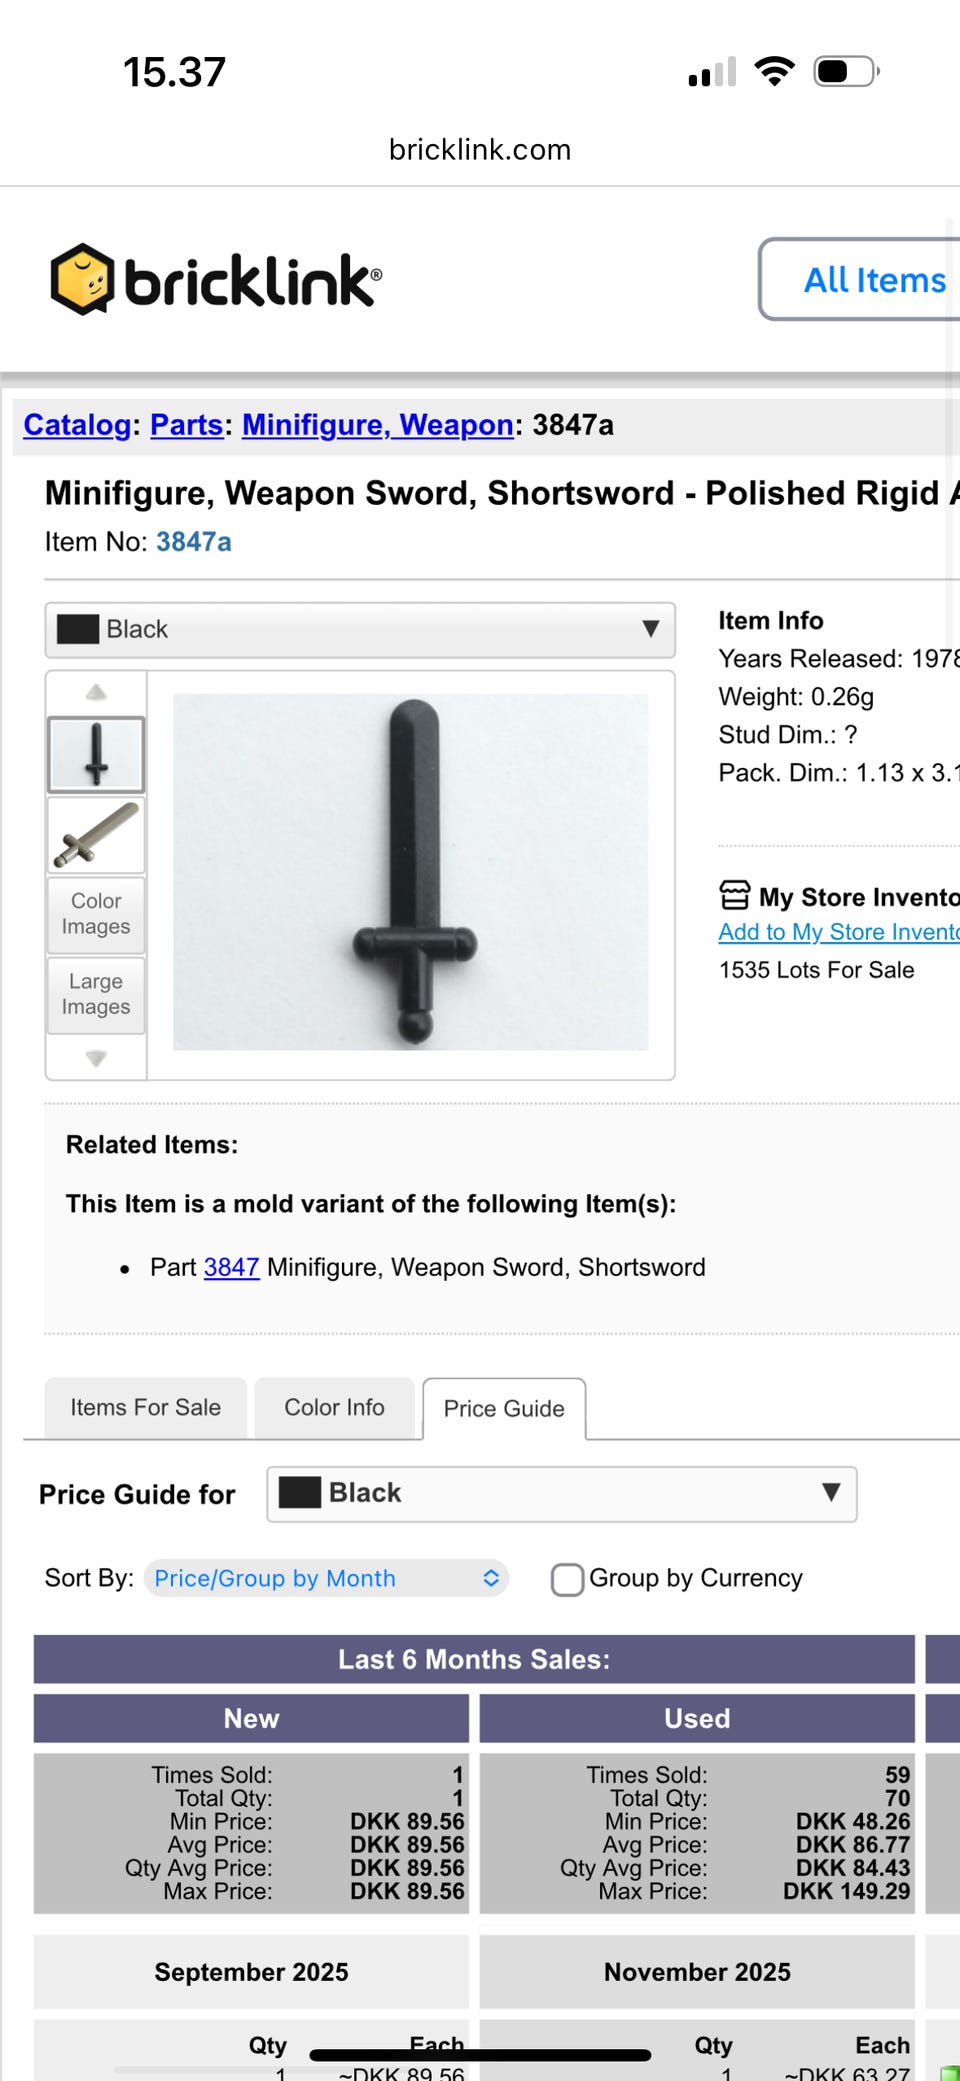This screenshot has height=2081, width=960.
Task: Tap the bricklink.com address bar
Action: click(x=480, y=150)
